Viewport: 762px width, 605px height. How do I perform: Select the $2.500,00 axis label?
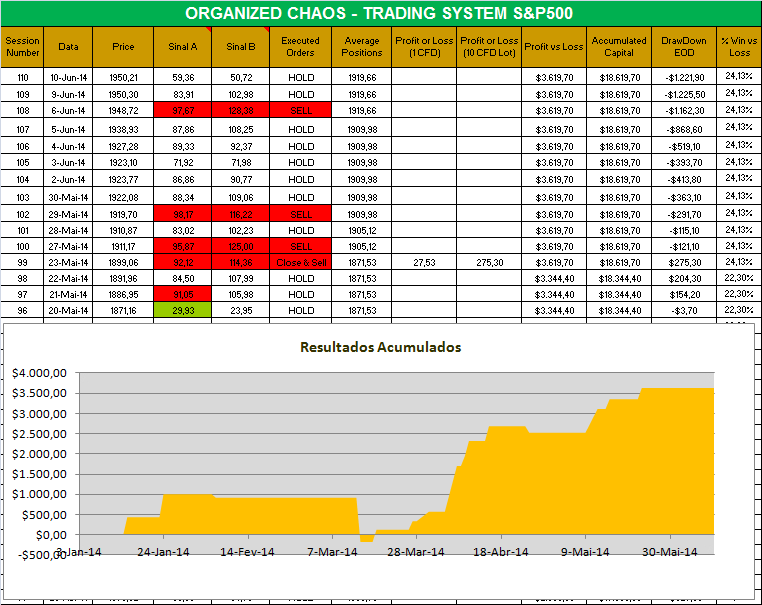pyautogui.click(x=39, y=433)
